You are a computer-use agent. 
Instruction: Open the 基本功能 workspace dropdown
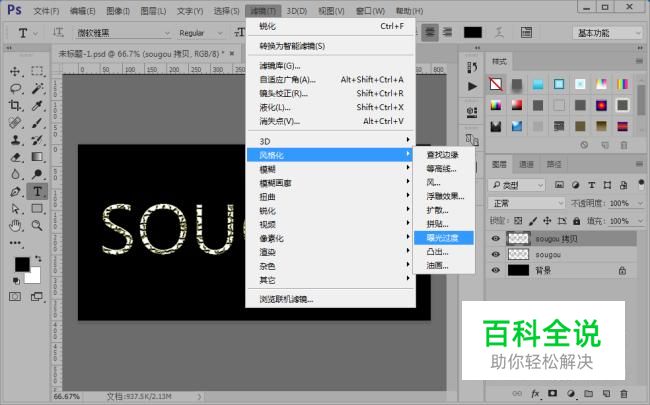(x=607, y=33)
